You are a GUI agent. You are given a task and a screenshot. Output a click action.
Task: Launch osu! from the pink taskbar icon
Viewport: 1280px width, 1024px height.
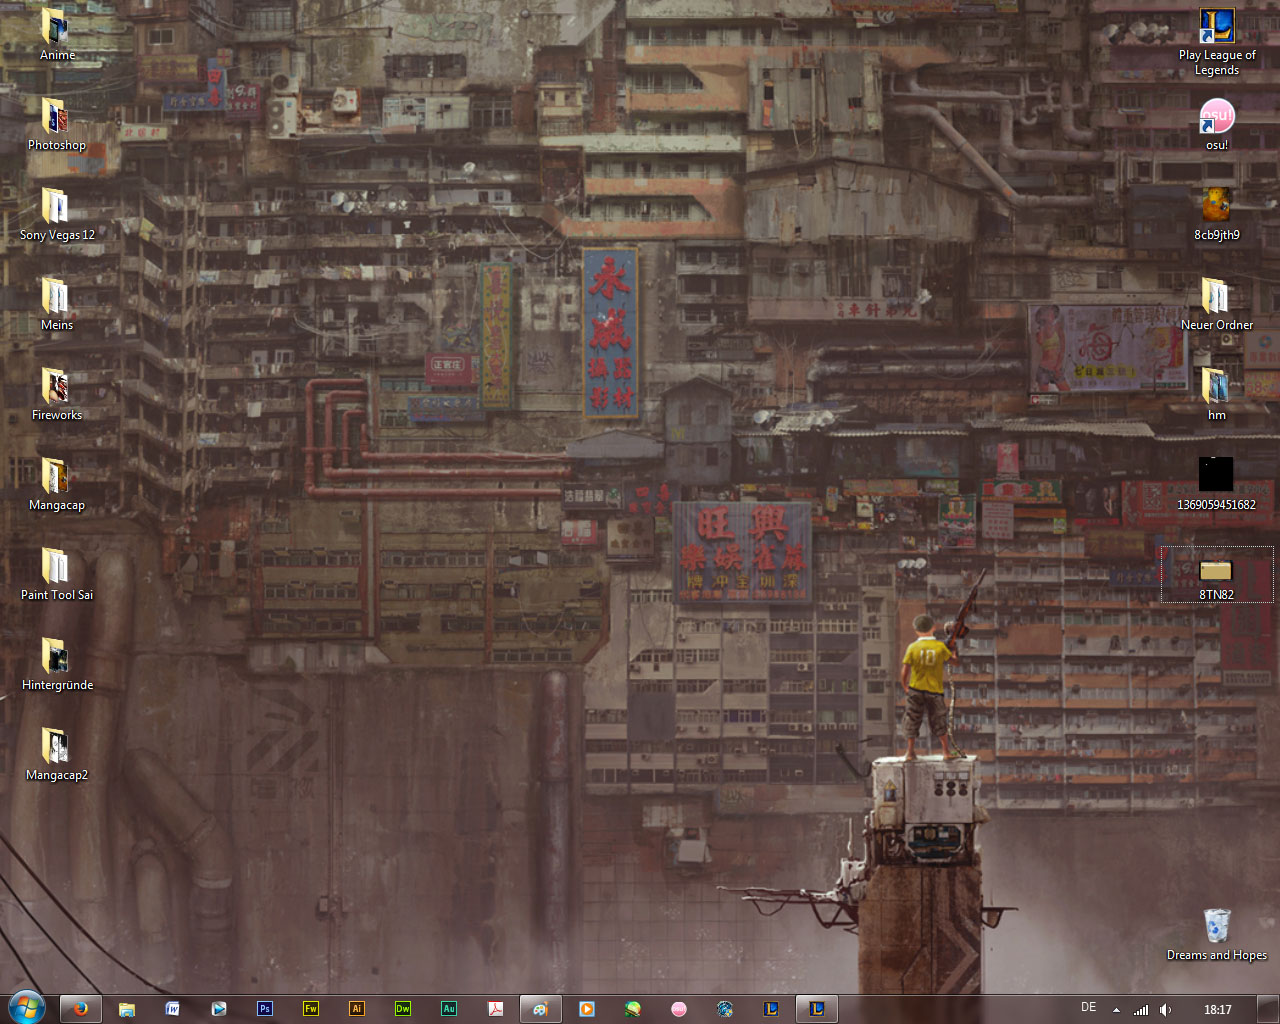(679, 1009)
